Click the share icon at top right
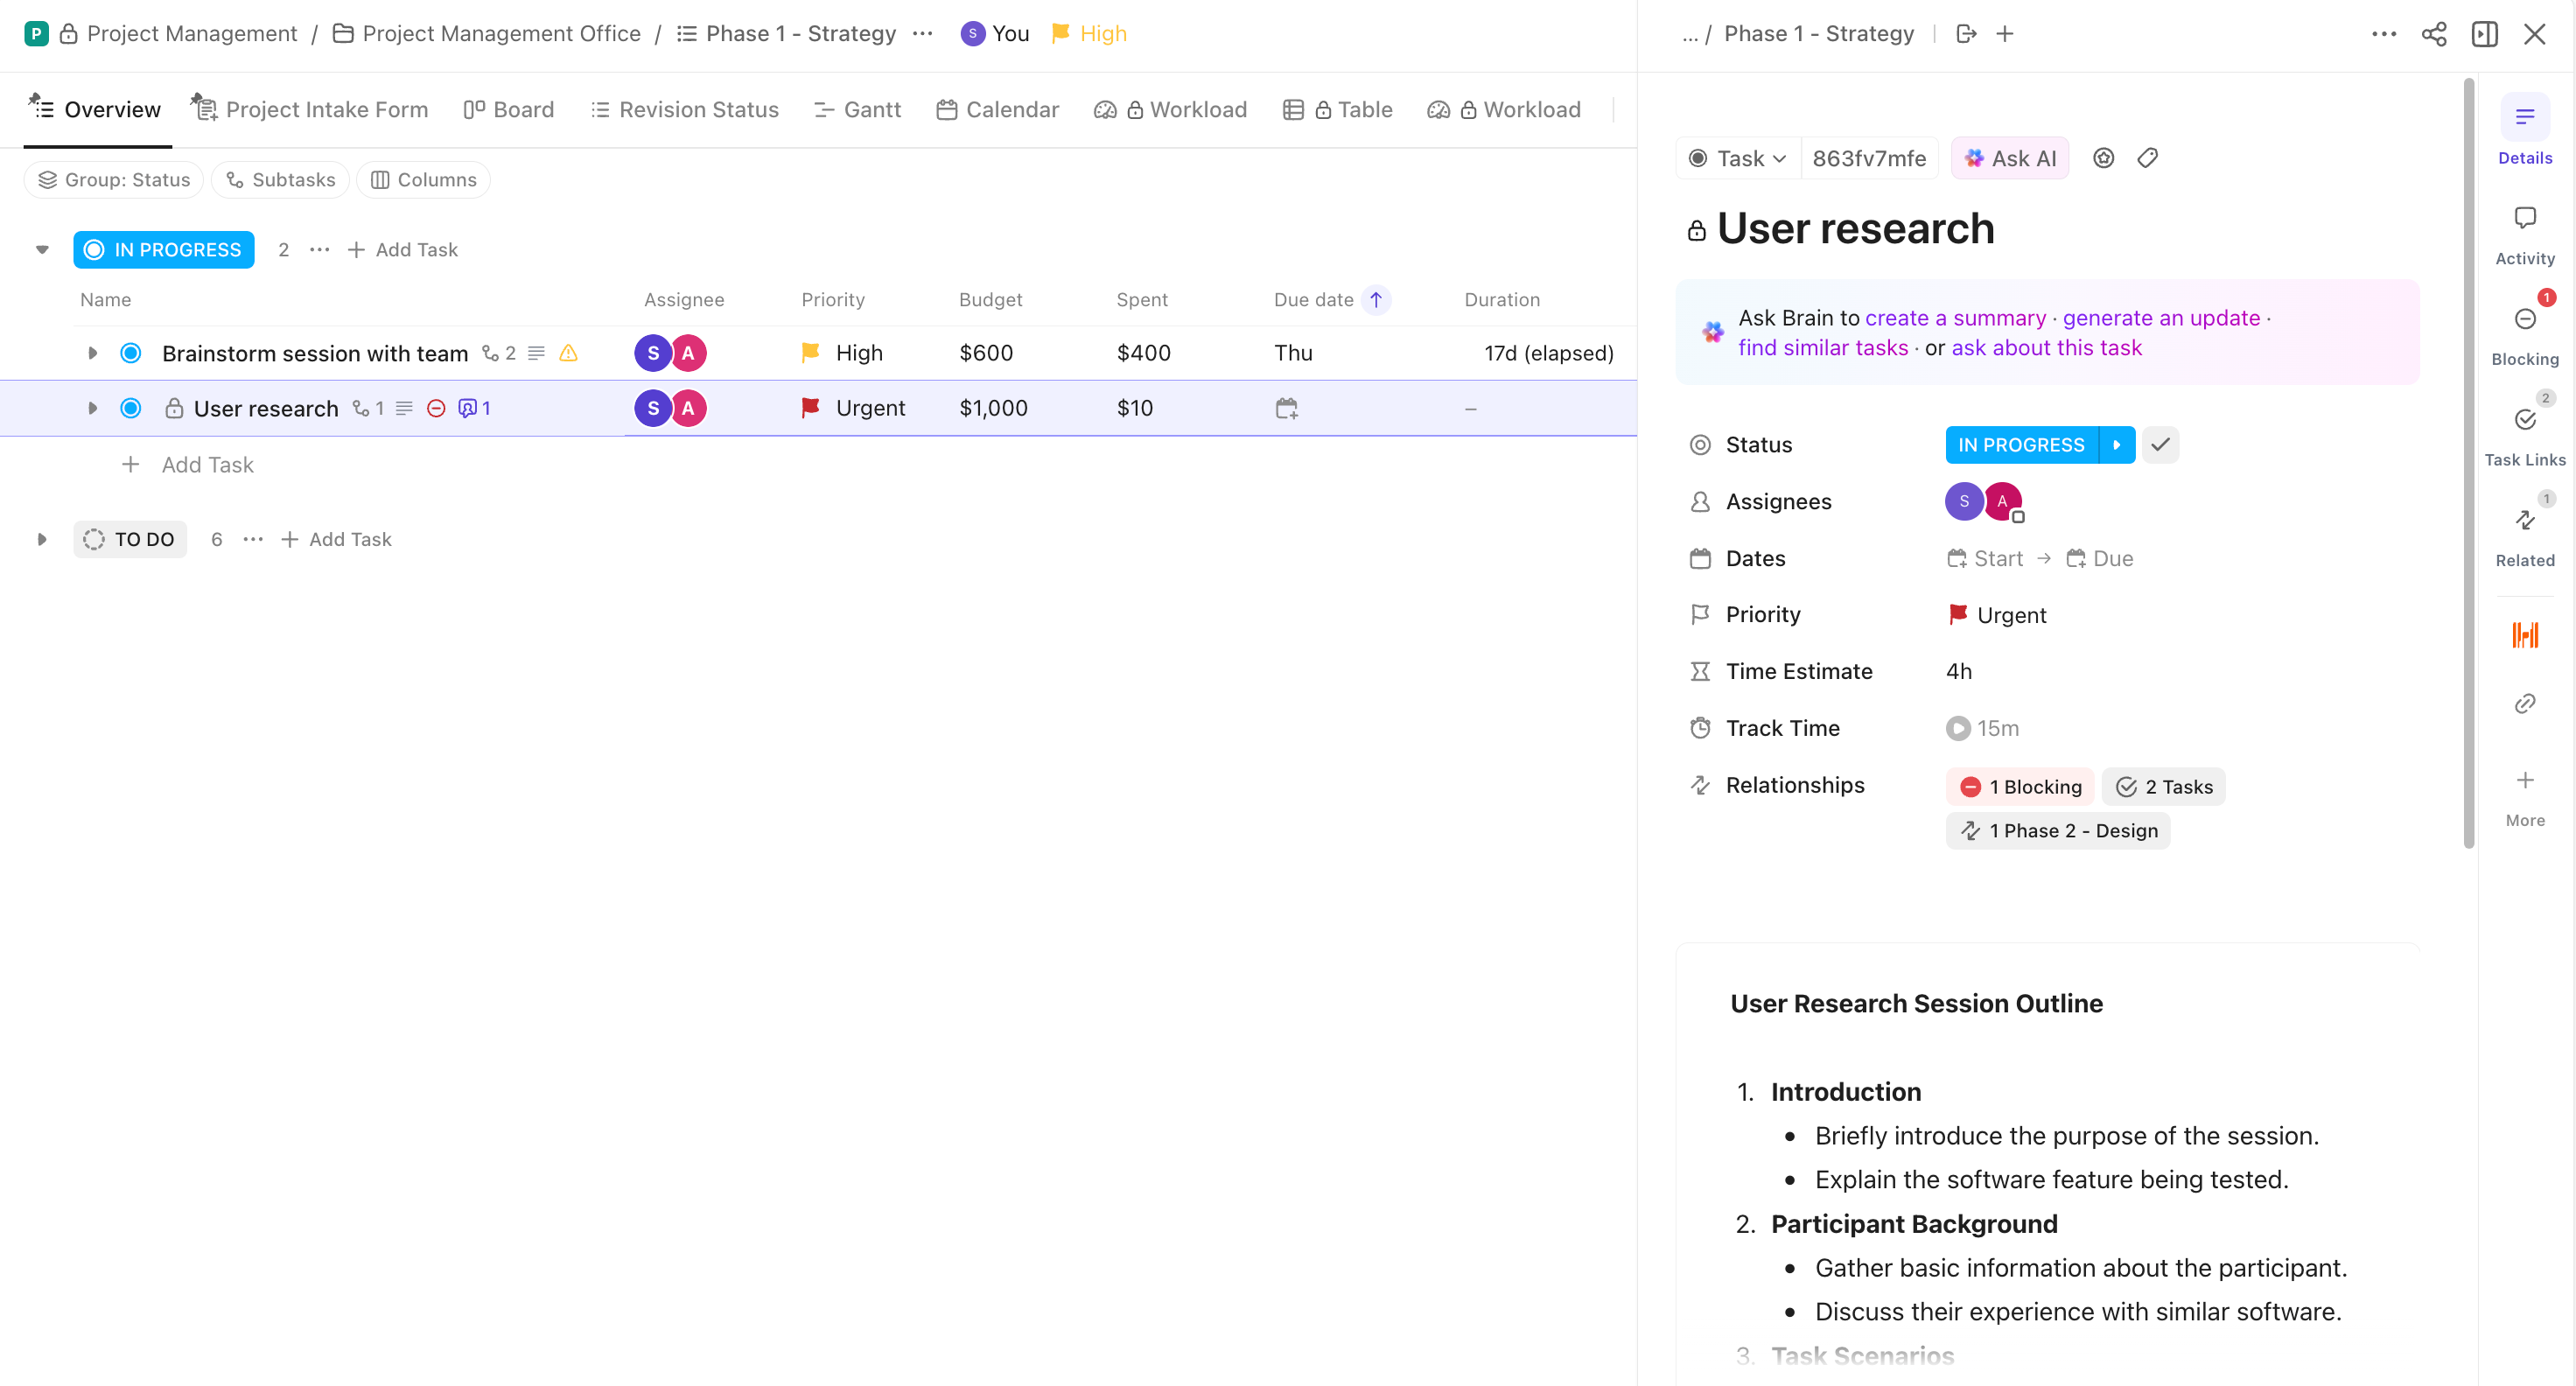The width and height of the screenshot is (2576, 1386). 2435,33
